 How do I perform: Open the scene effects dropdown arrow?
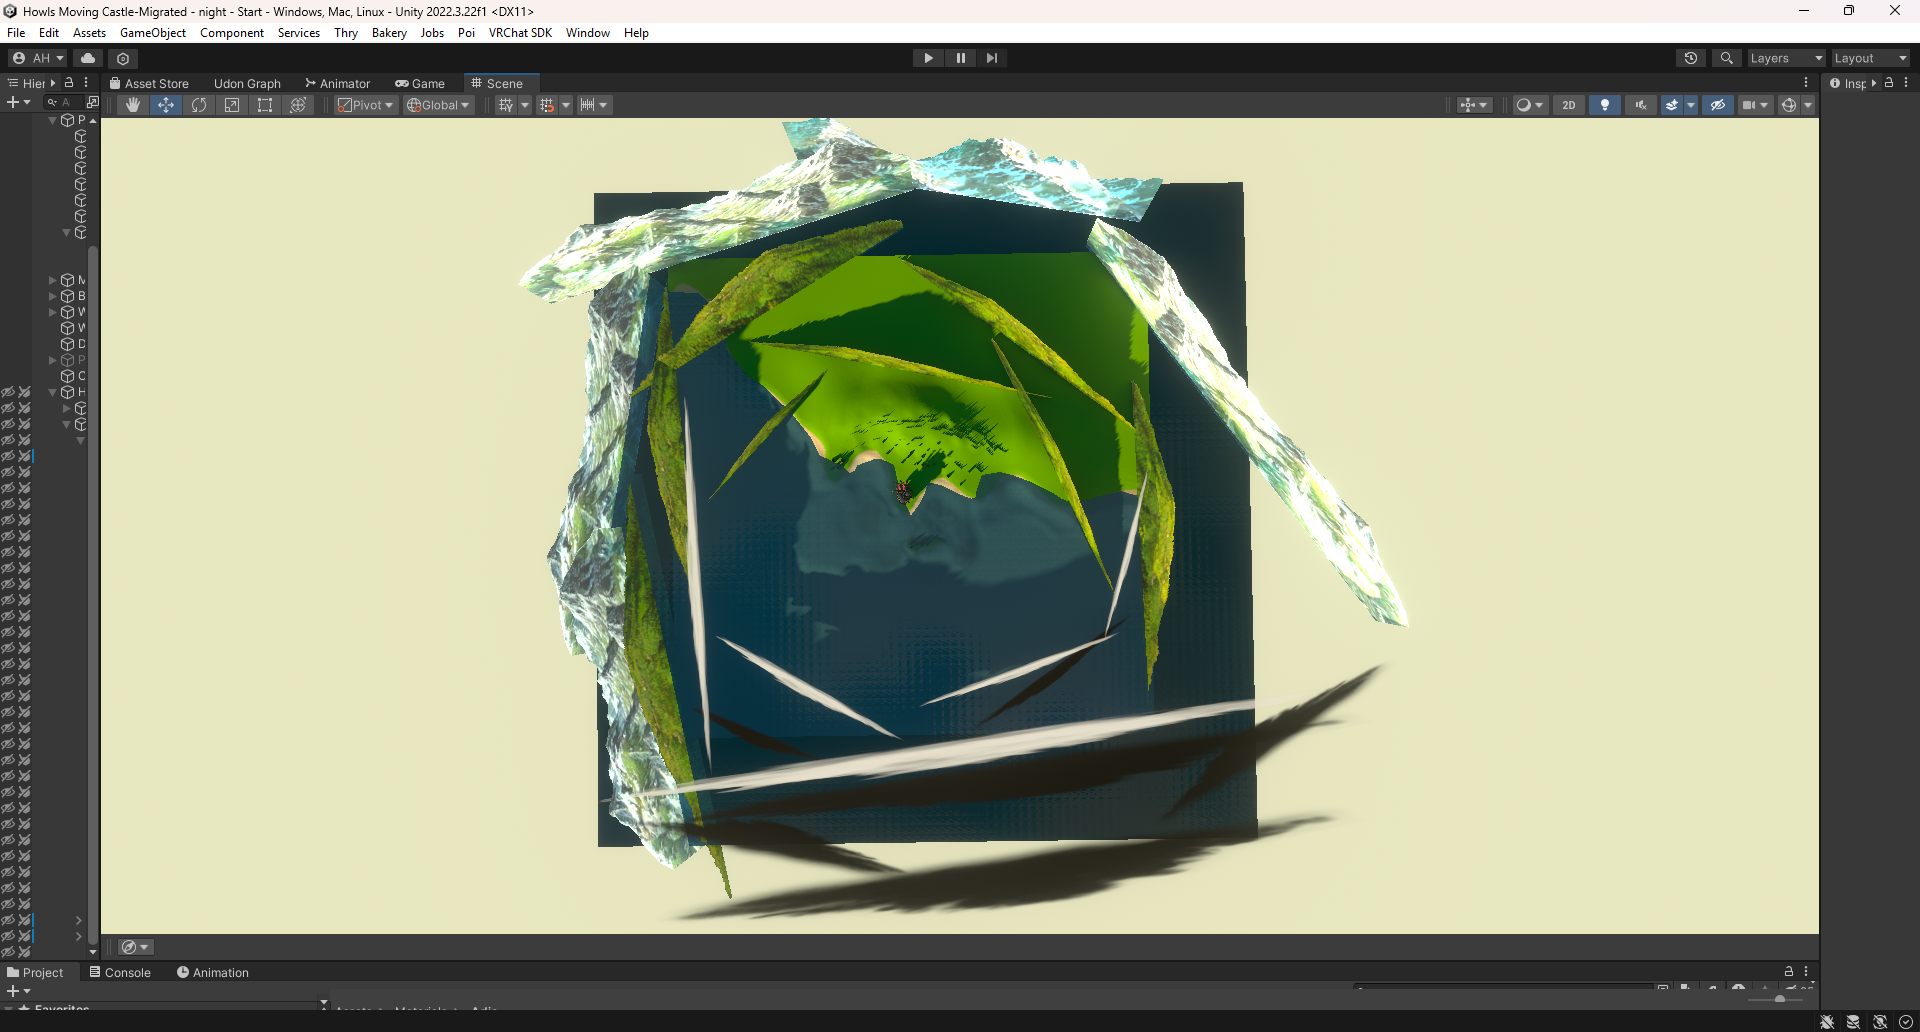point(1691,105)
